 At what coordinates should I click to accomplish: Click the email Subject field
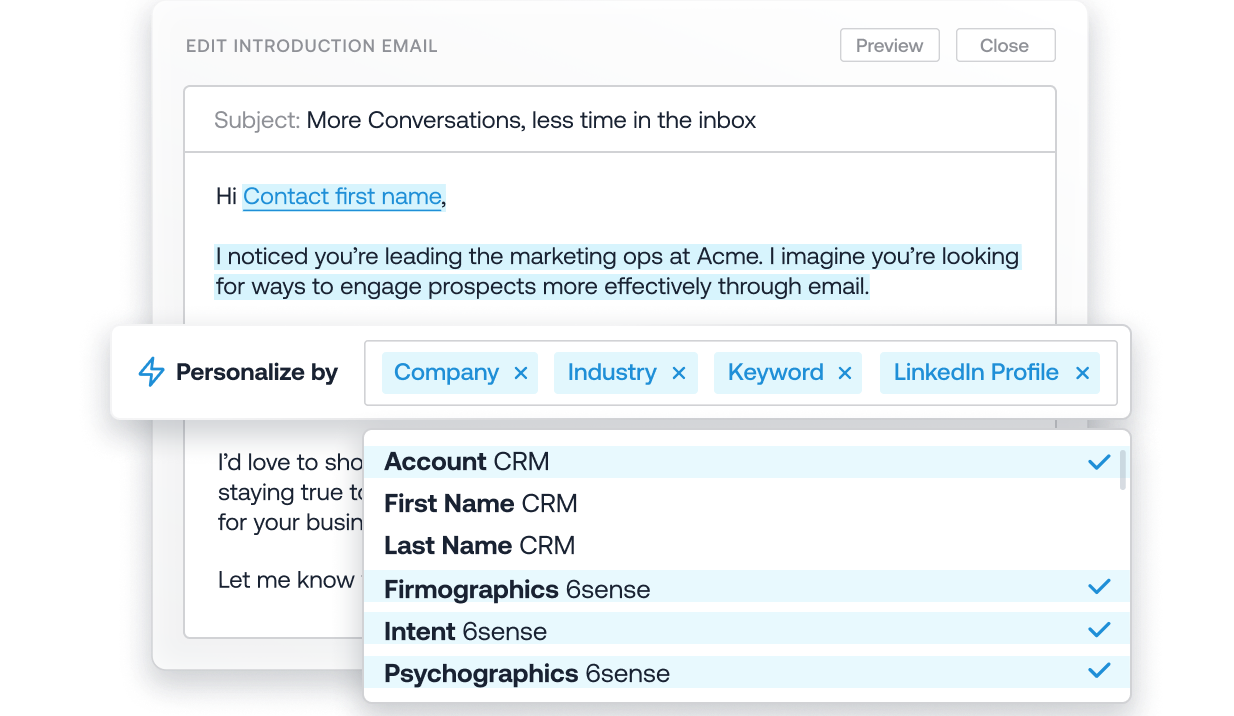click(x=620, y=120)
